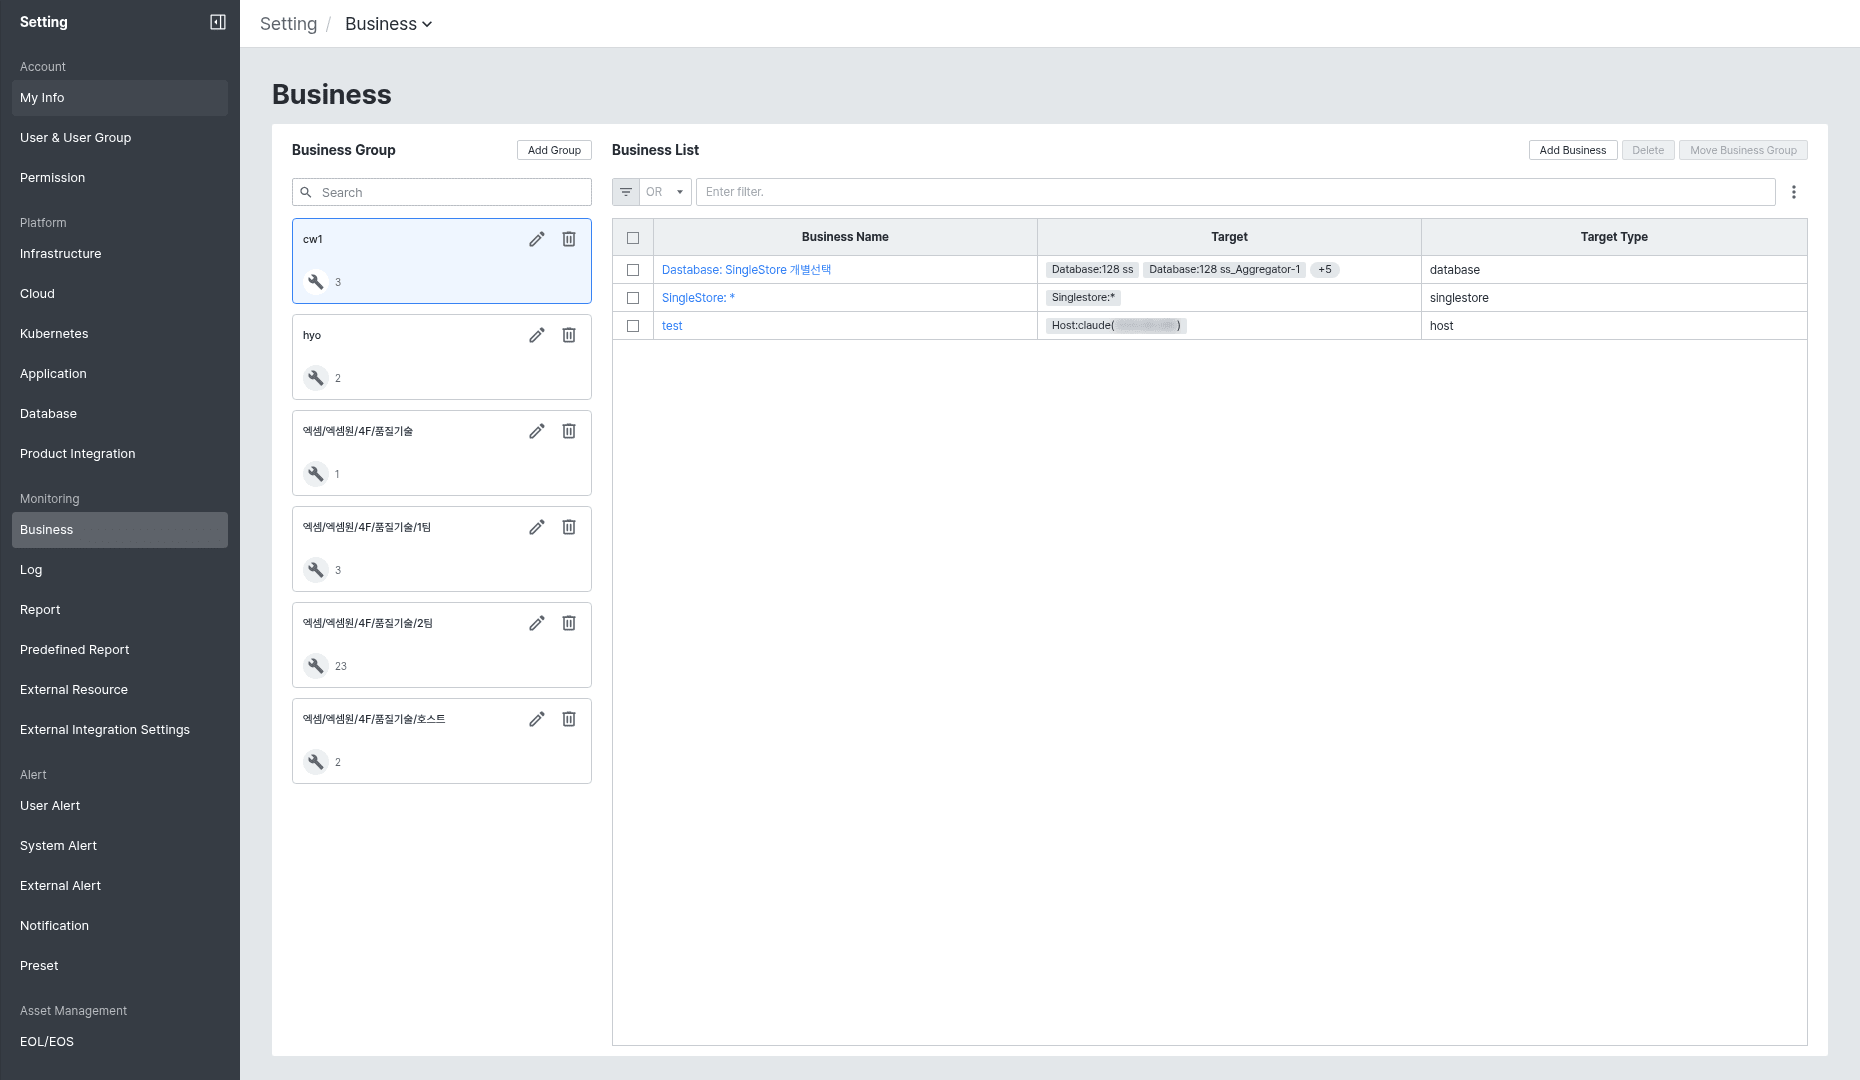Collapse the Setting sidebar panel icon

[217, 22]
